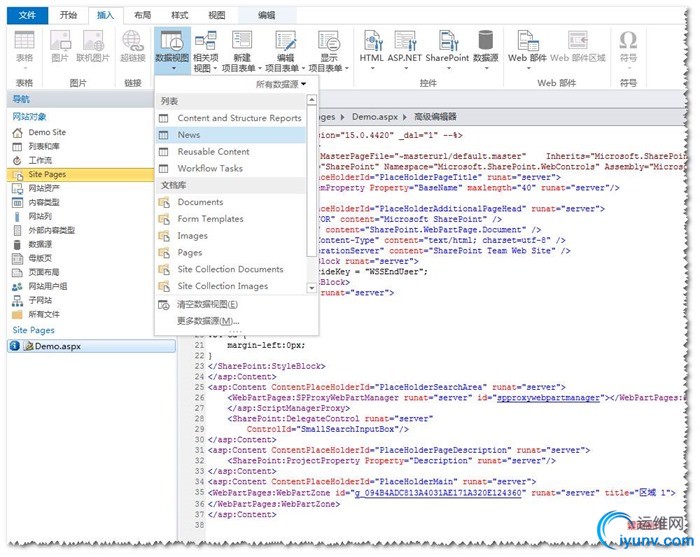Screen dimensions: 700x557
Task: Select the Images library entry
Action: (231, 236)
